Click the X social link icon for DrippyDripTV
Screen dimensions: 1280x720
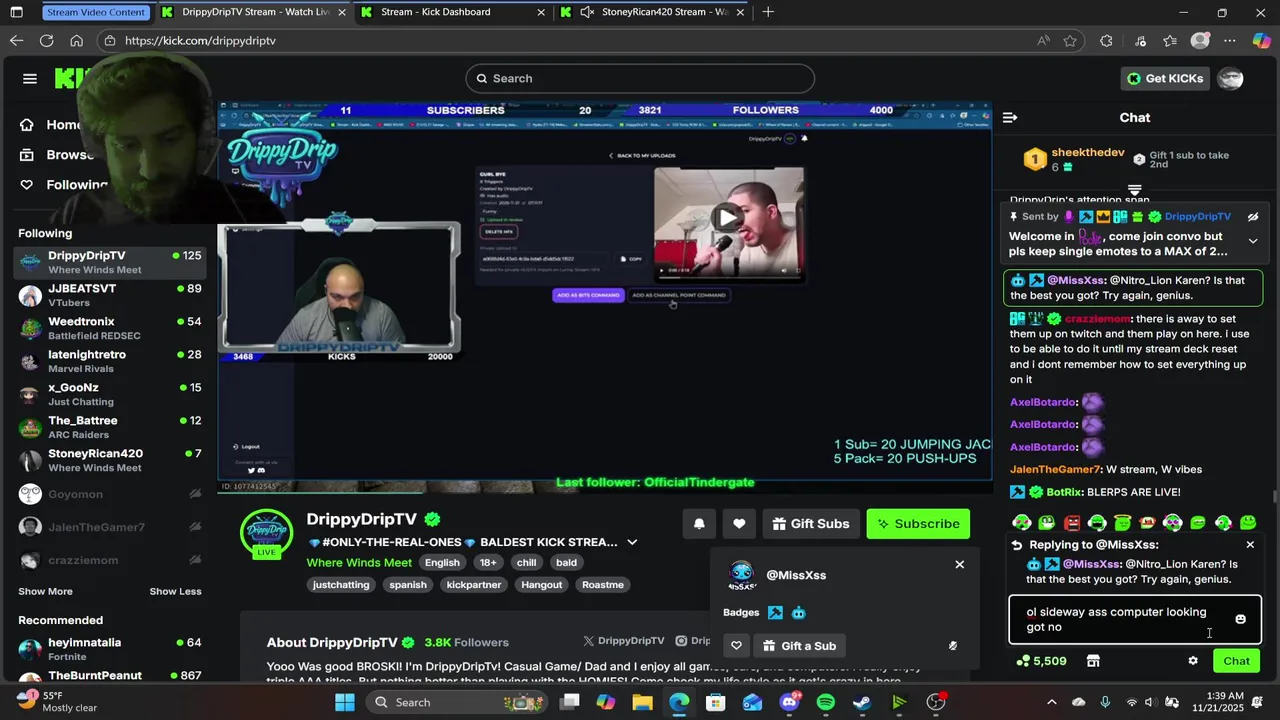click(588, 641)
